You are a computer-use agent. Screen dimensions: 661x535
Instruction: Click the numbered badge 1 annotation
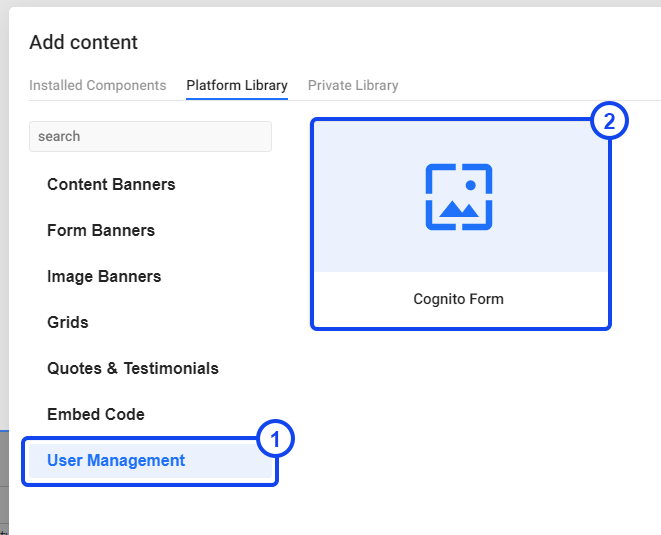[x=275, y=439]
